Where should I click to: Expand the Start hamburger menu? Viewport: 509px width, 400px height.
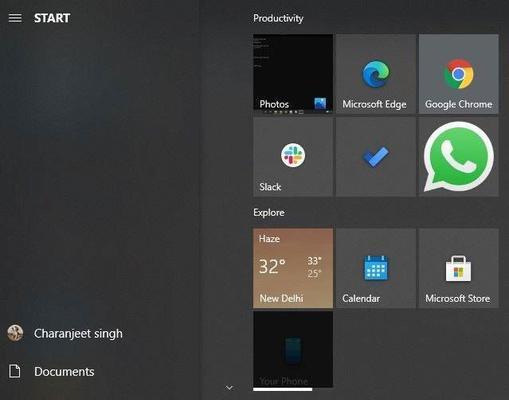point(15,18)
